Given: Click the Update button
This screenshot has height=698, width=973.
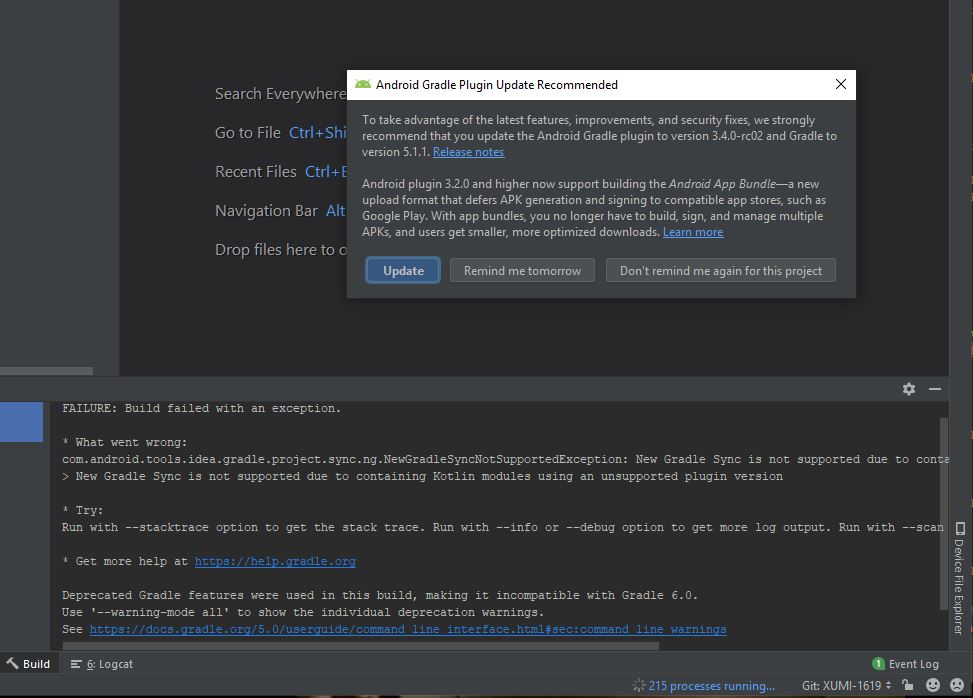Looking at the screenshot, I should click(x=403, y=271).
